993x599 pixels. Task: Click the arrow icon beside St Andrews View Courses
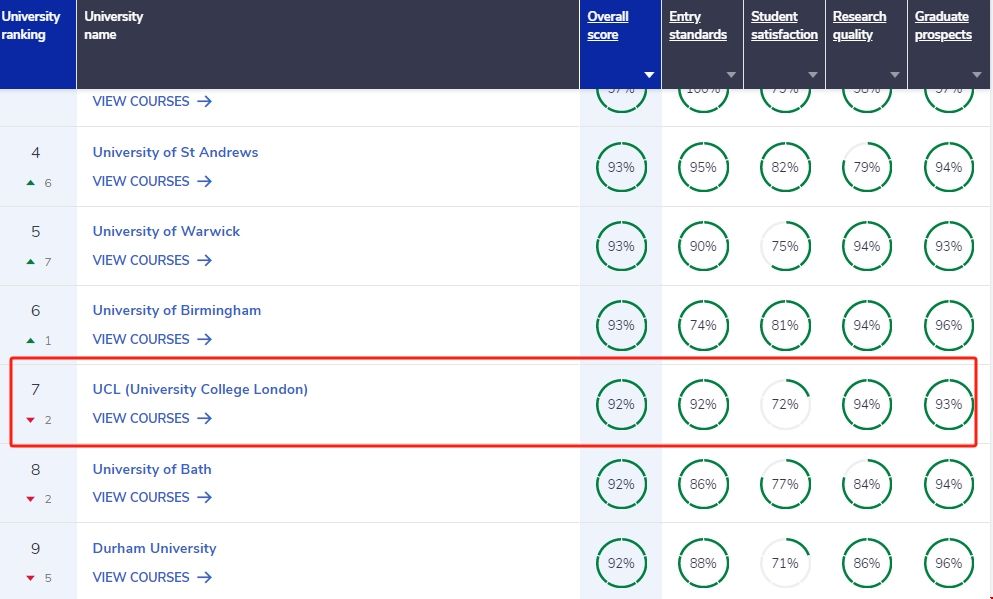click(204, 181)
